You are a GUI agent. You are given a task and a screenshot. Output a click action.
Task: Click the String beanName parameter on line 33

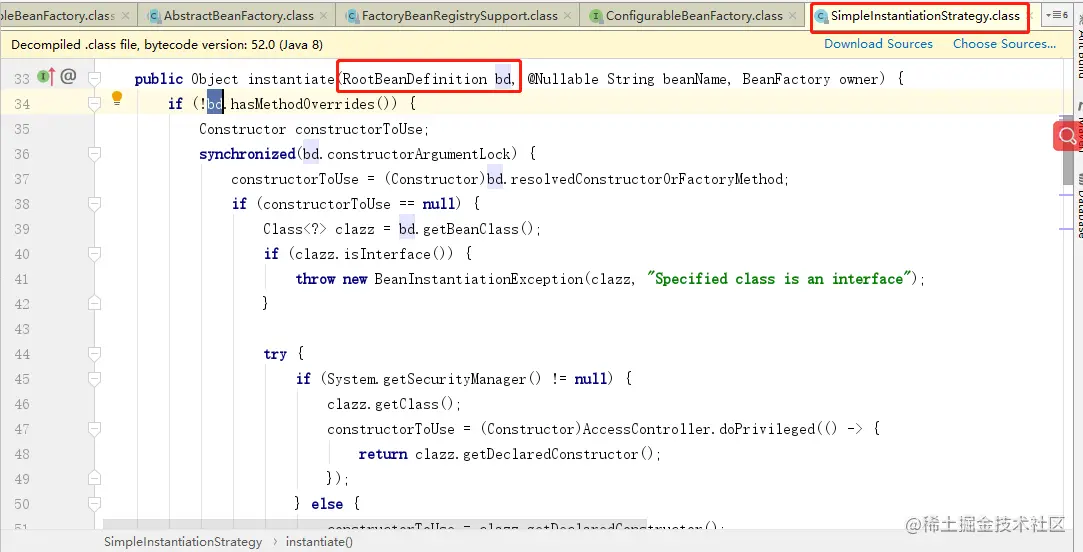[667, 79]
